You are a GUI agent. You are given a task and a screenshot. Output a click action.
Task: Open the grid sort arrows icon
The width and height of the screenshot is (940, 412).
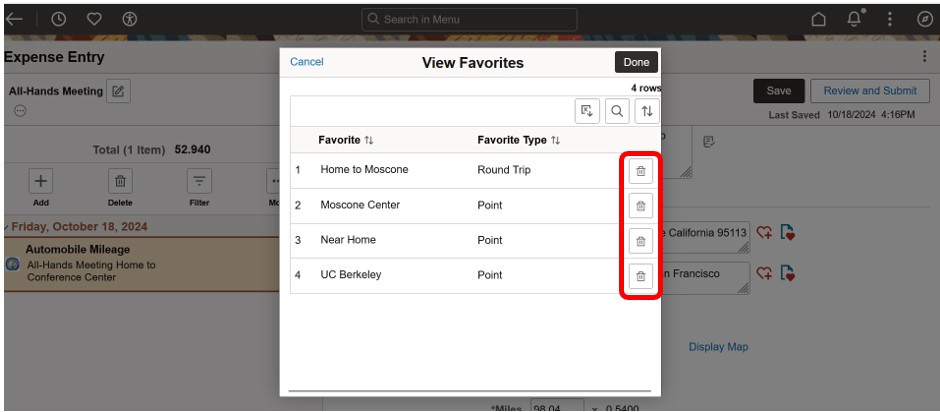[x=647, y=111]
